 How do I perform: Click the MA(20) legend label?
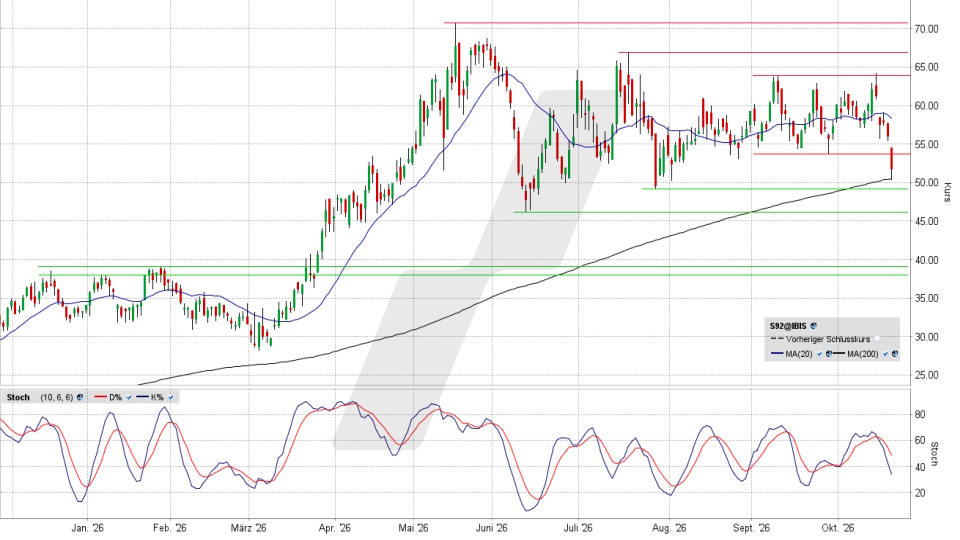[x=799, y=354]
